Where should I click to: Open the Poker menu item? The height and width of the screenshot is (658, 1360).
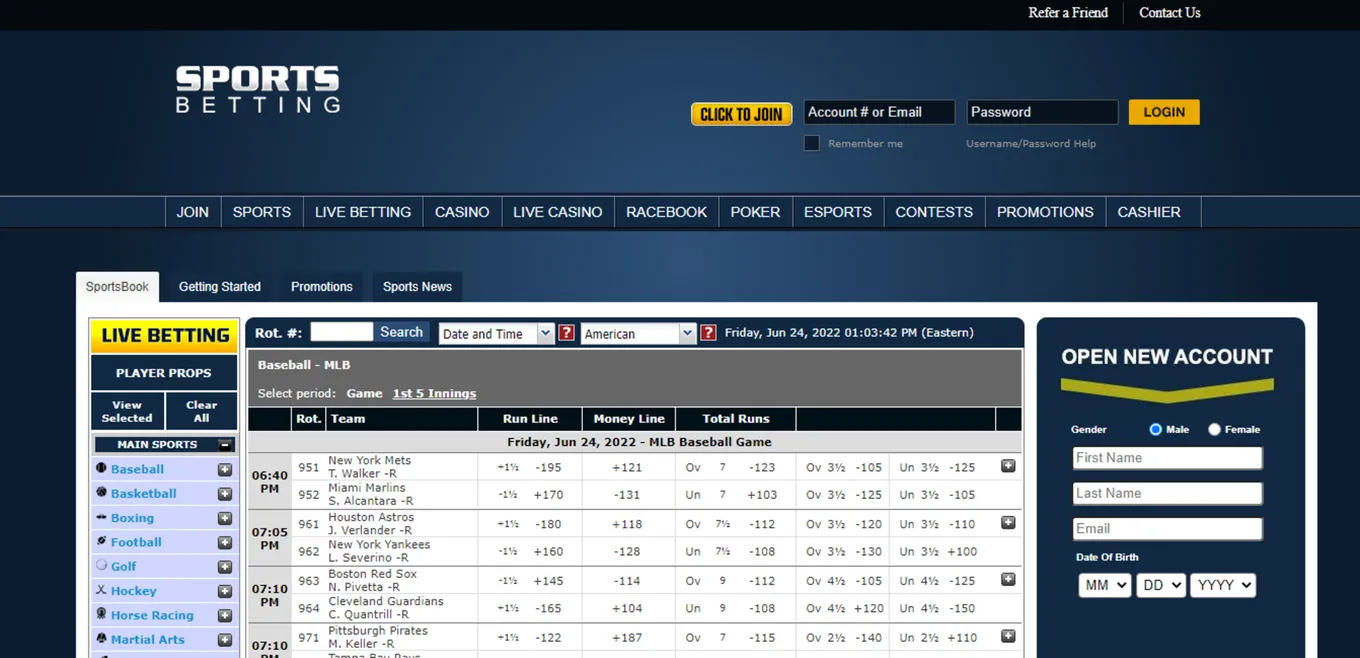coord(755,212)
